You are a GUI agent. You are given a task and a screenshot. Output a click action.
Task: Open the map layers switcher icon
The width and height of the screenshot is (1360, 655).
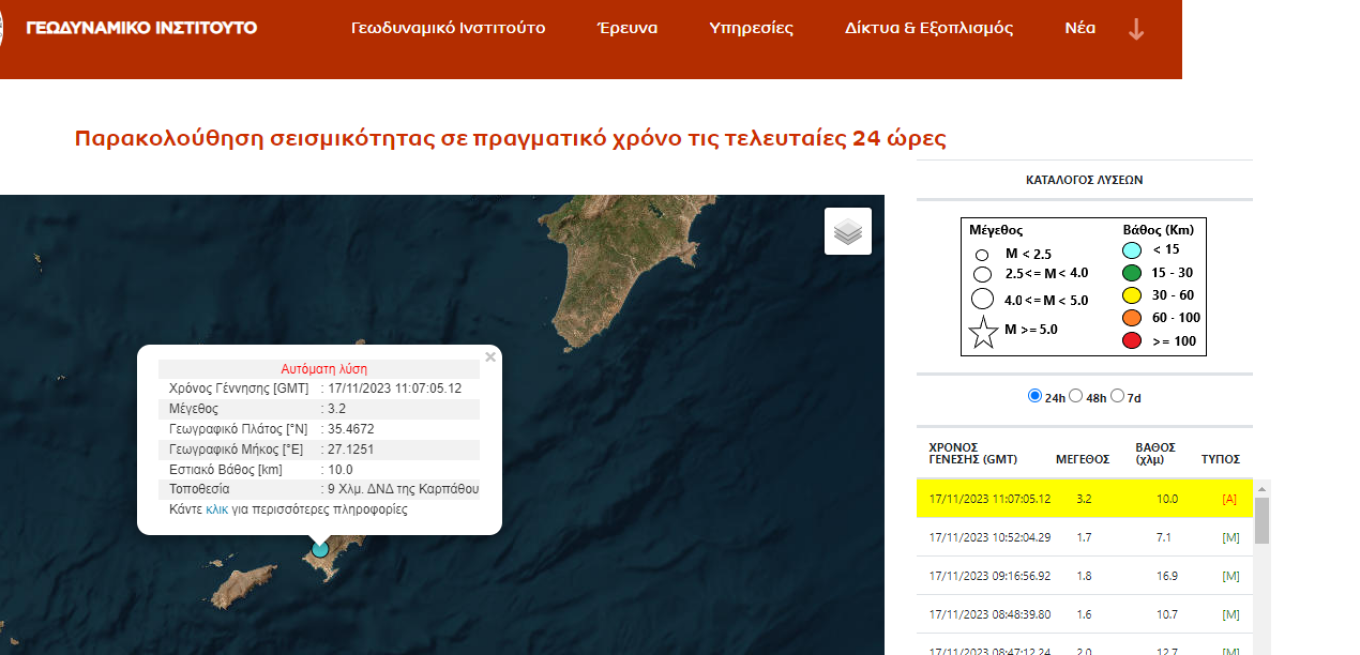click(848, 231)
